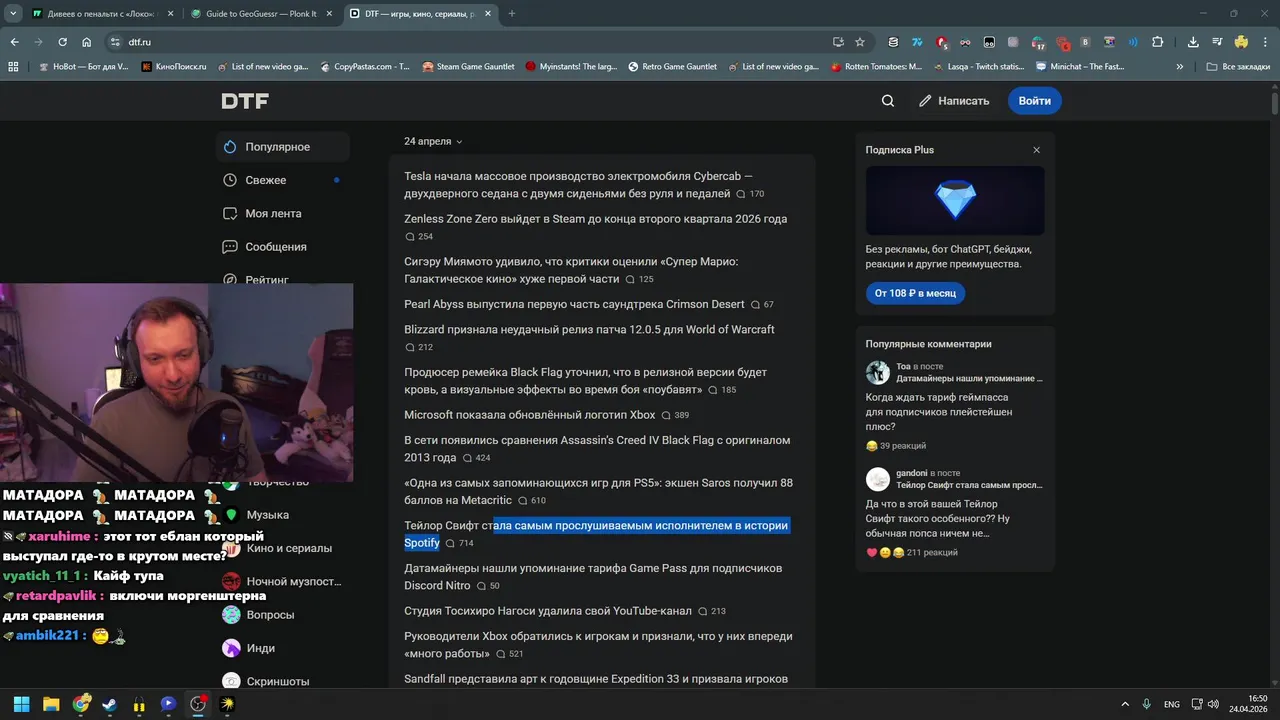Expand the 24 апреля date dropdown
The width and height of the screenshot is (1280, 720).
tap(433, 141)
